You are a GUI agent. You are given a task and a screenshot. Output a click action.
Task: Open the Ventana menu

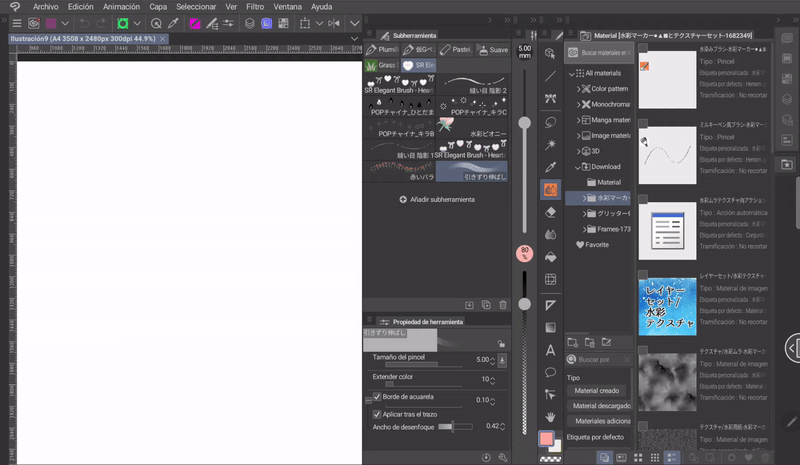[x=287, y=7]
